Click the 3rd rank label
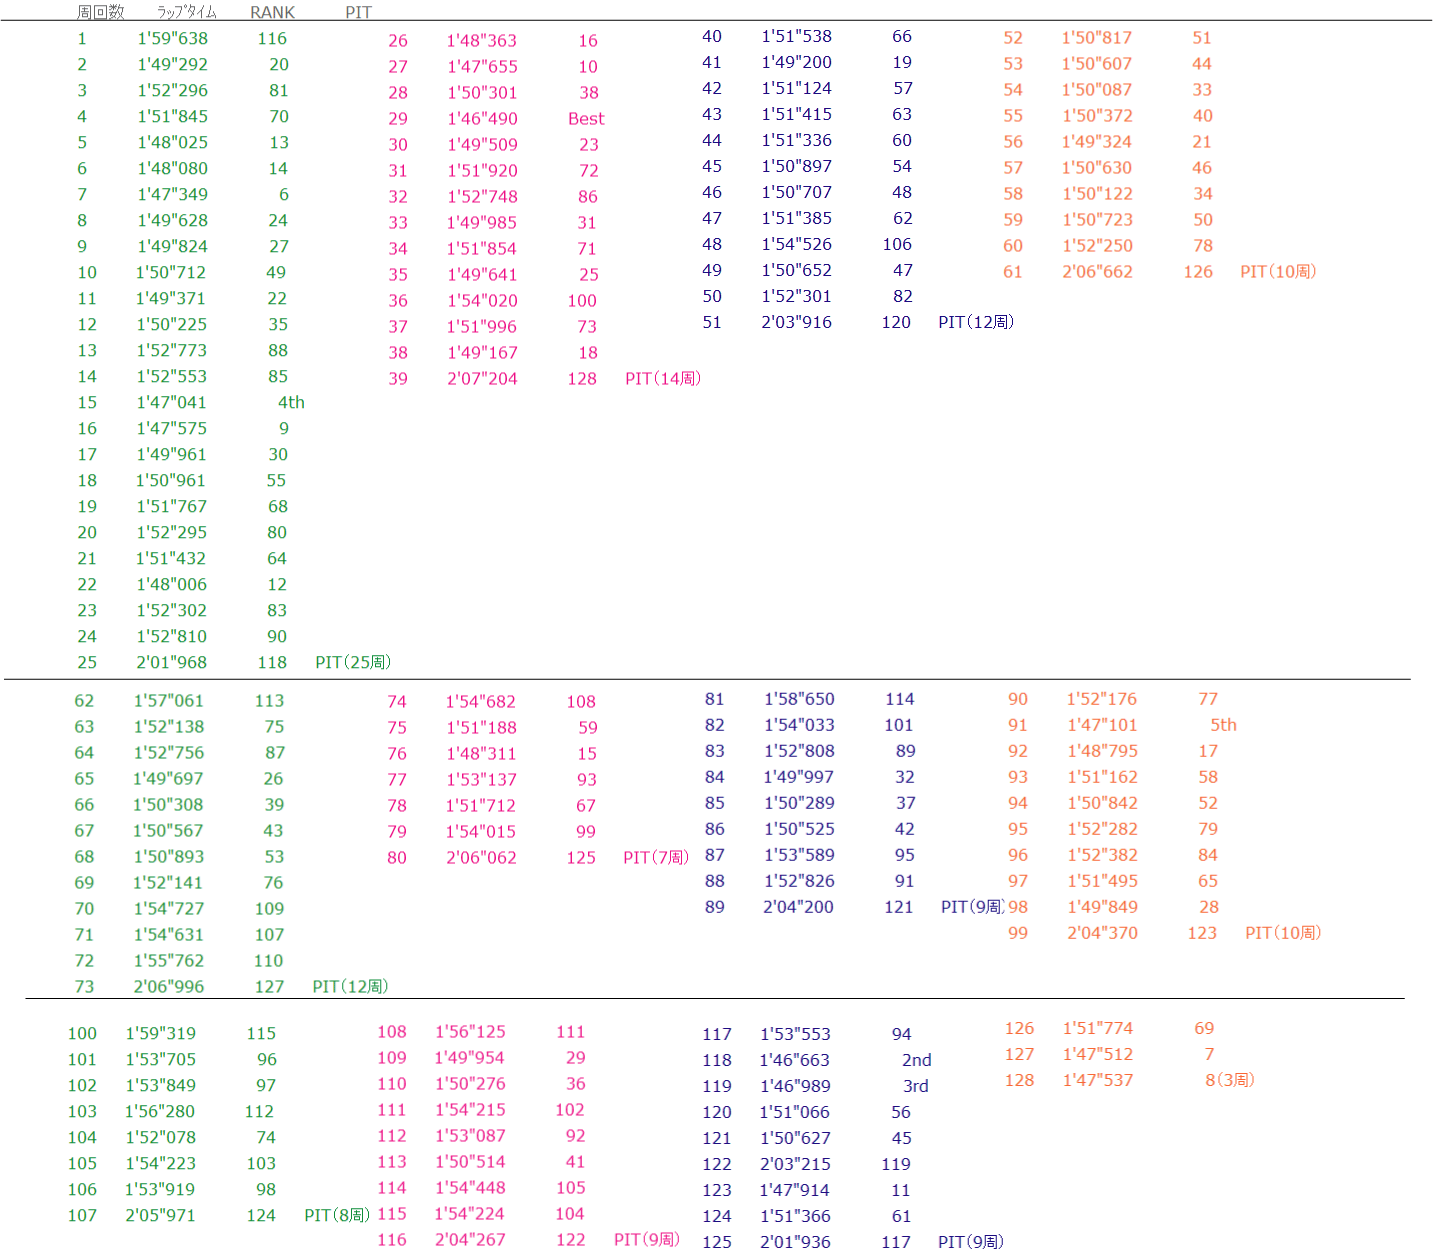The image size is (1433, 1258). click(915, 1086)
